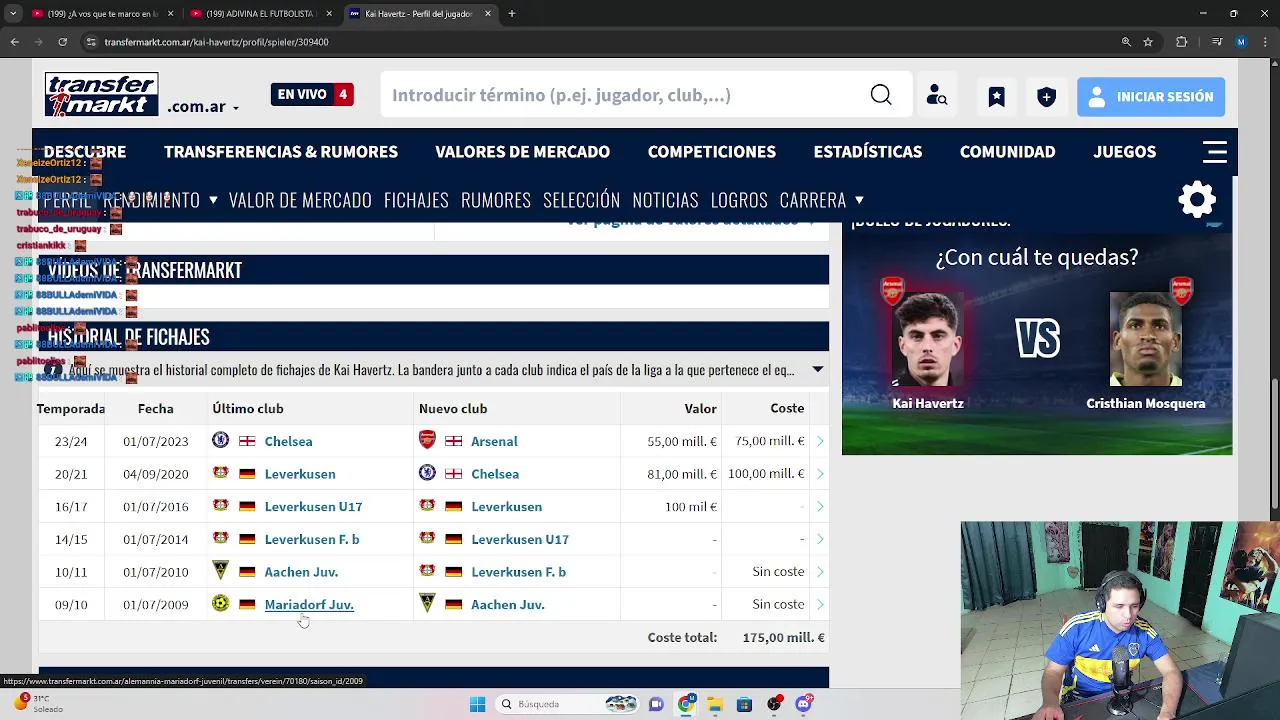Select the Fichajes profile tab
1280x720 pixels.
416,200
